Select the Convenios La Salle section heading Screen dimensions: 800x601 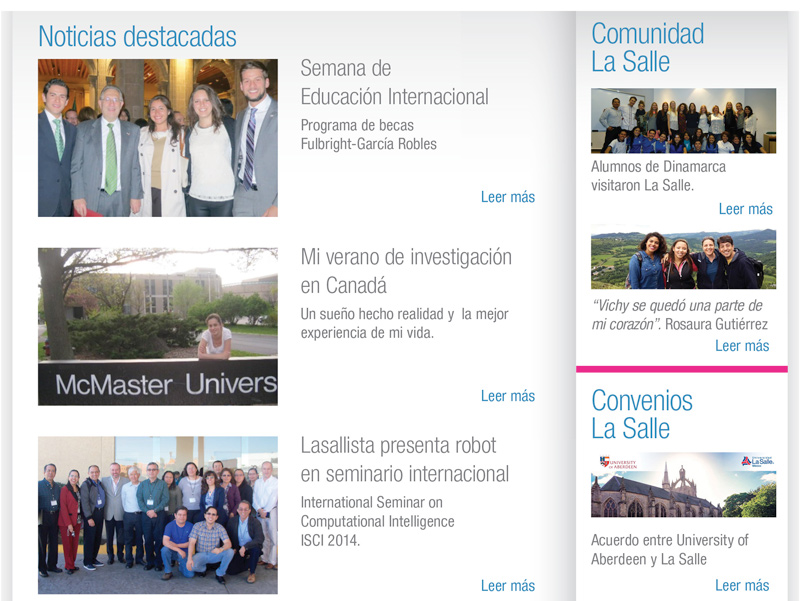pyautogui.click(x=641, y=414)
